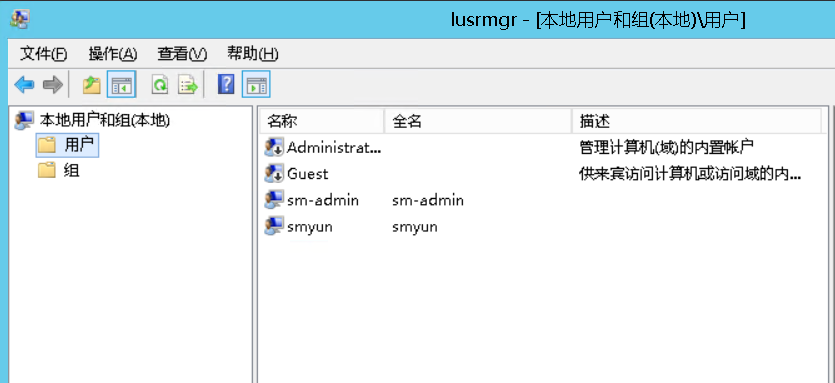Toggle the Show/Hide Console Tree icon
835x383 pixels.
click(121, 84)
